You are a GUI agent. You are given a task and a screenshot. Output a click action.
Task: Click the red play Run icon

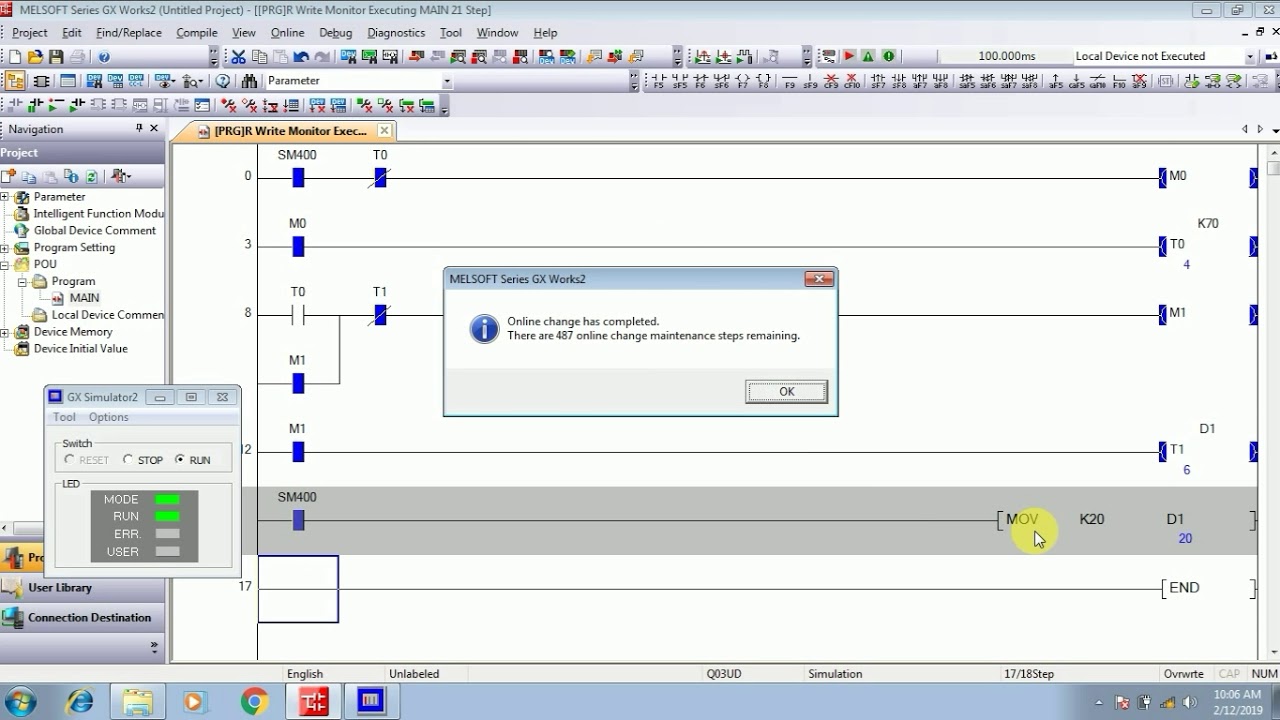[x=849, y=56]
